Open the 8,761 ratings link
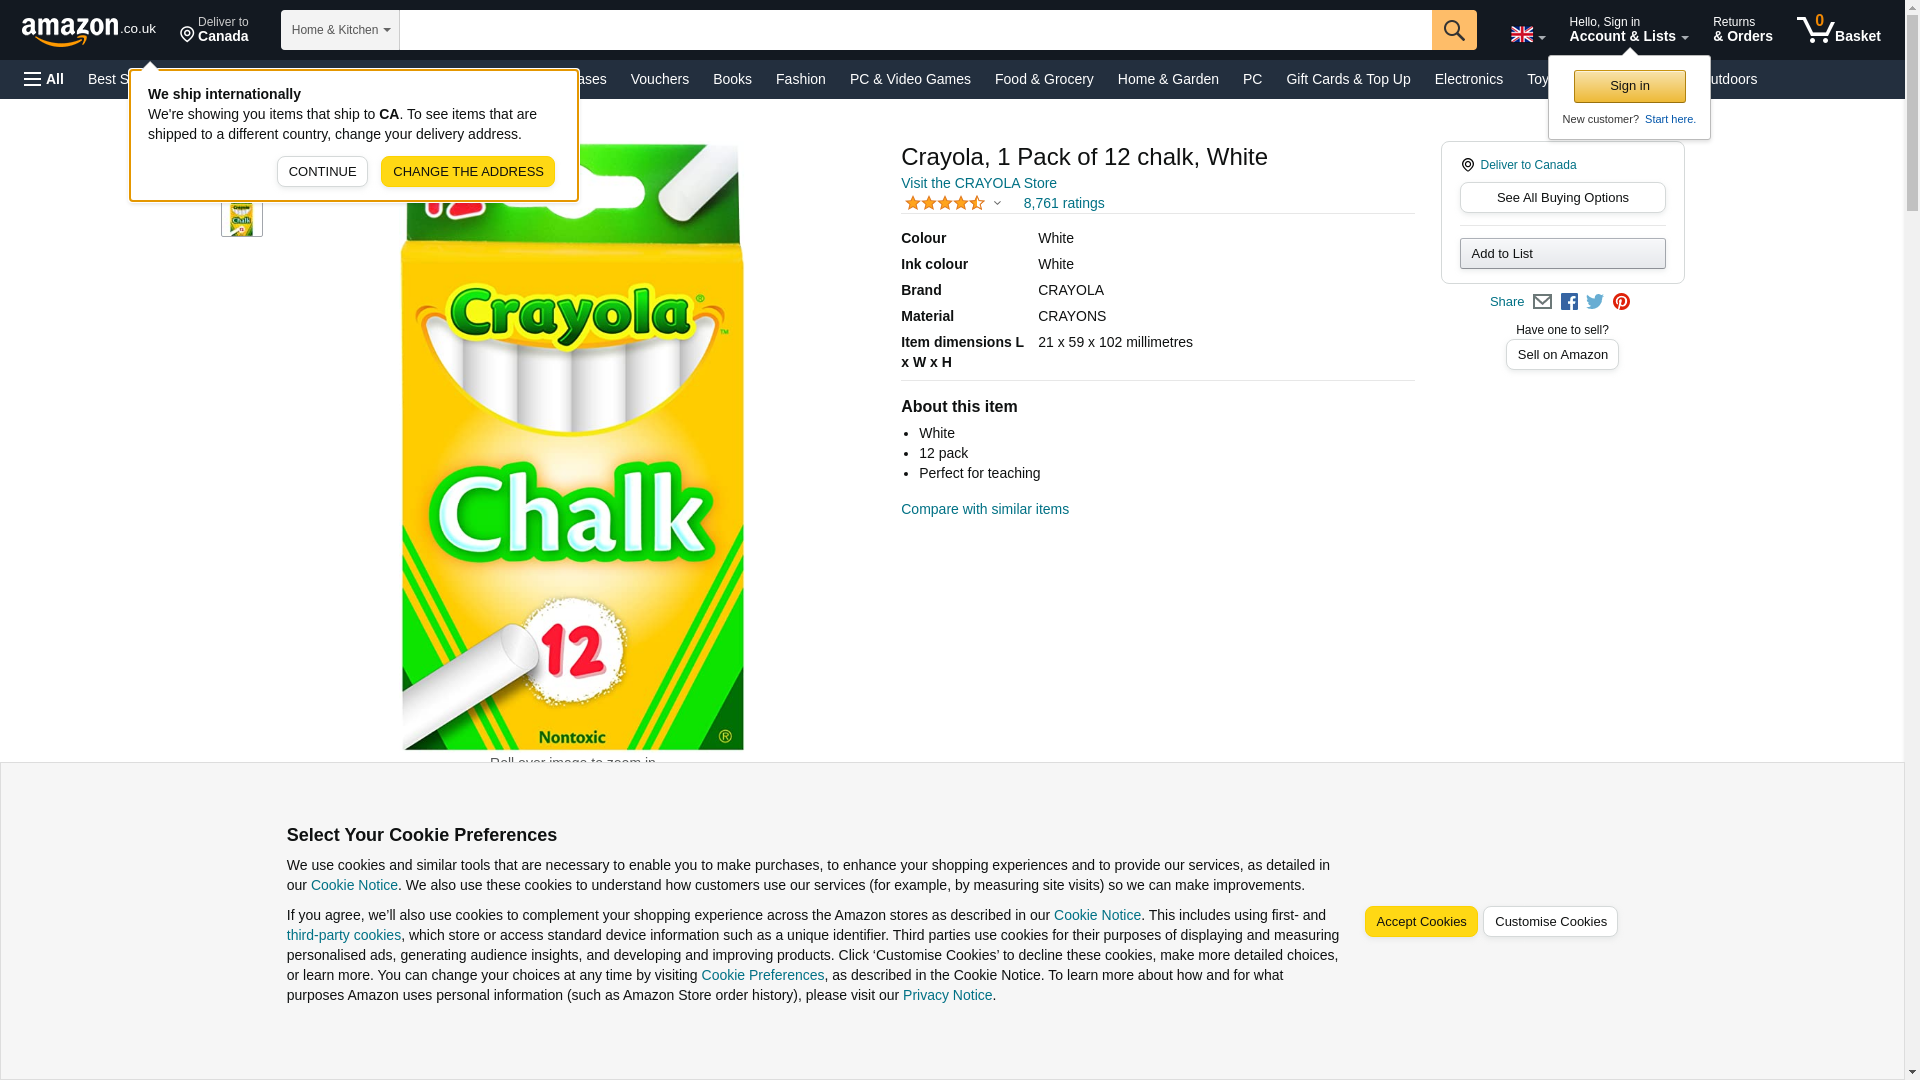 [x=1064, y=203]
